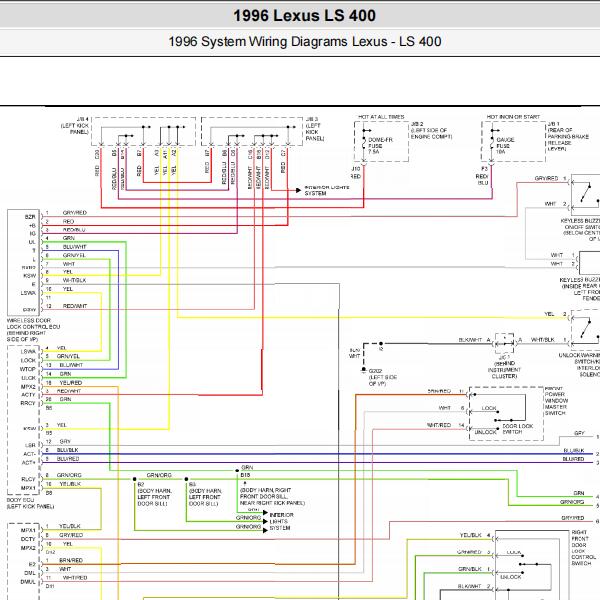Click the ACT- terminal on the body ECU
600x600 pixels.
tap(29, 454)
